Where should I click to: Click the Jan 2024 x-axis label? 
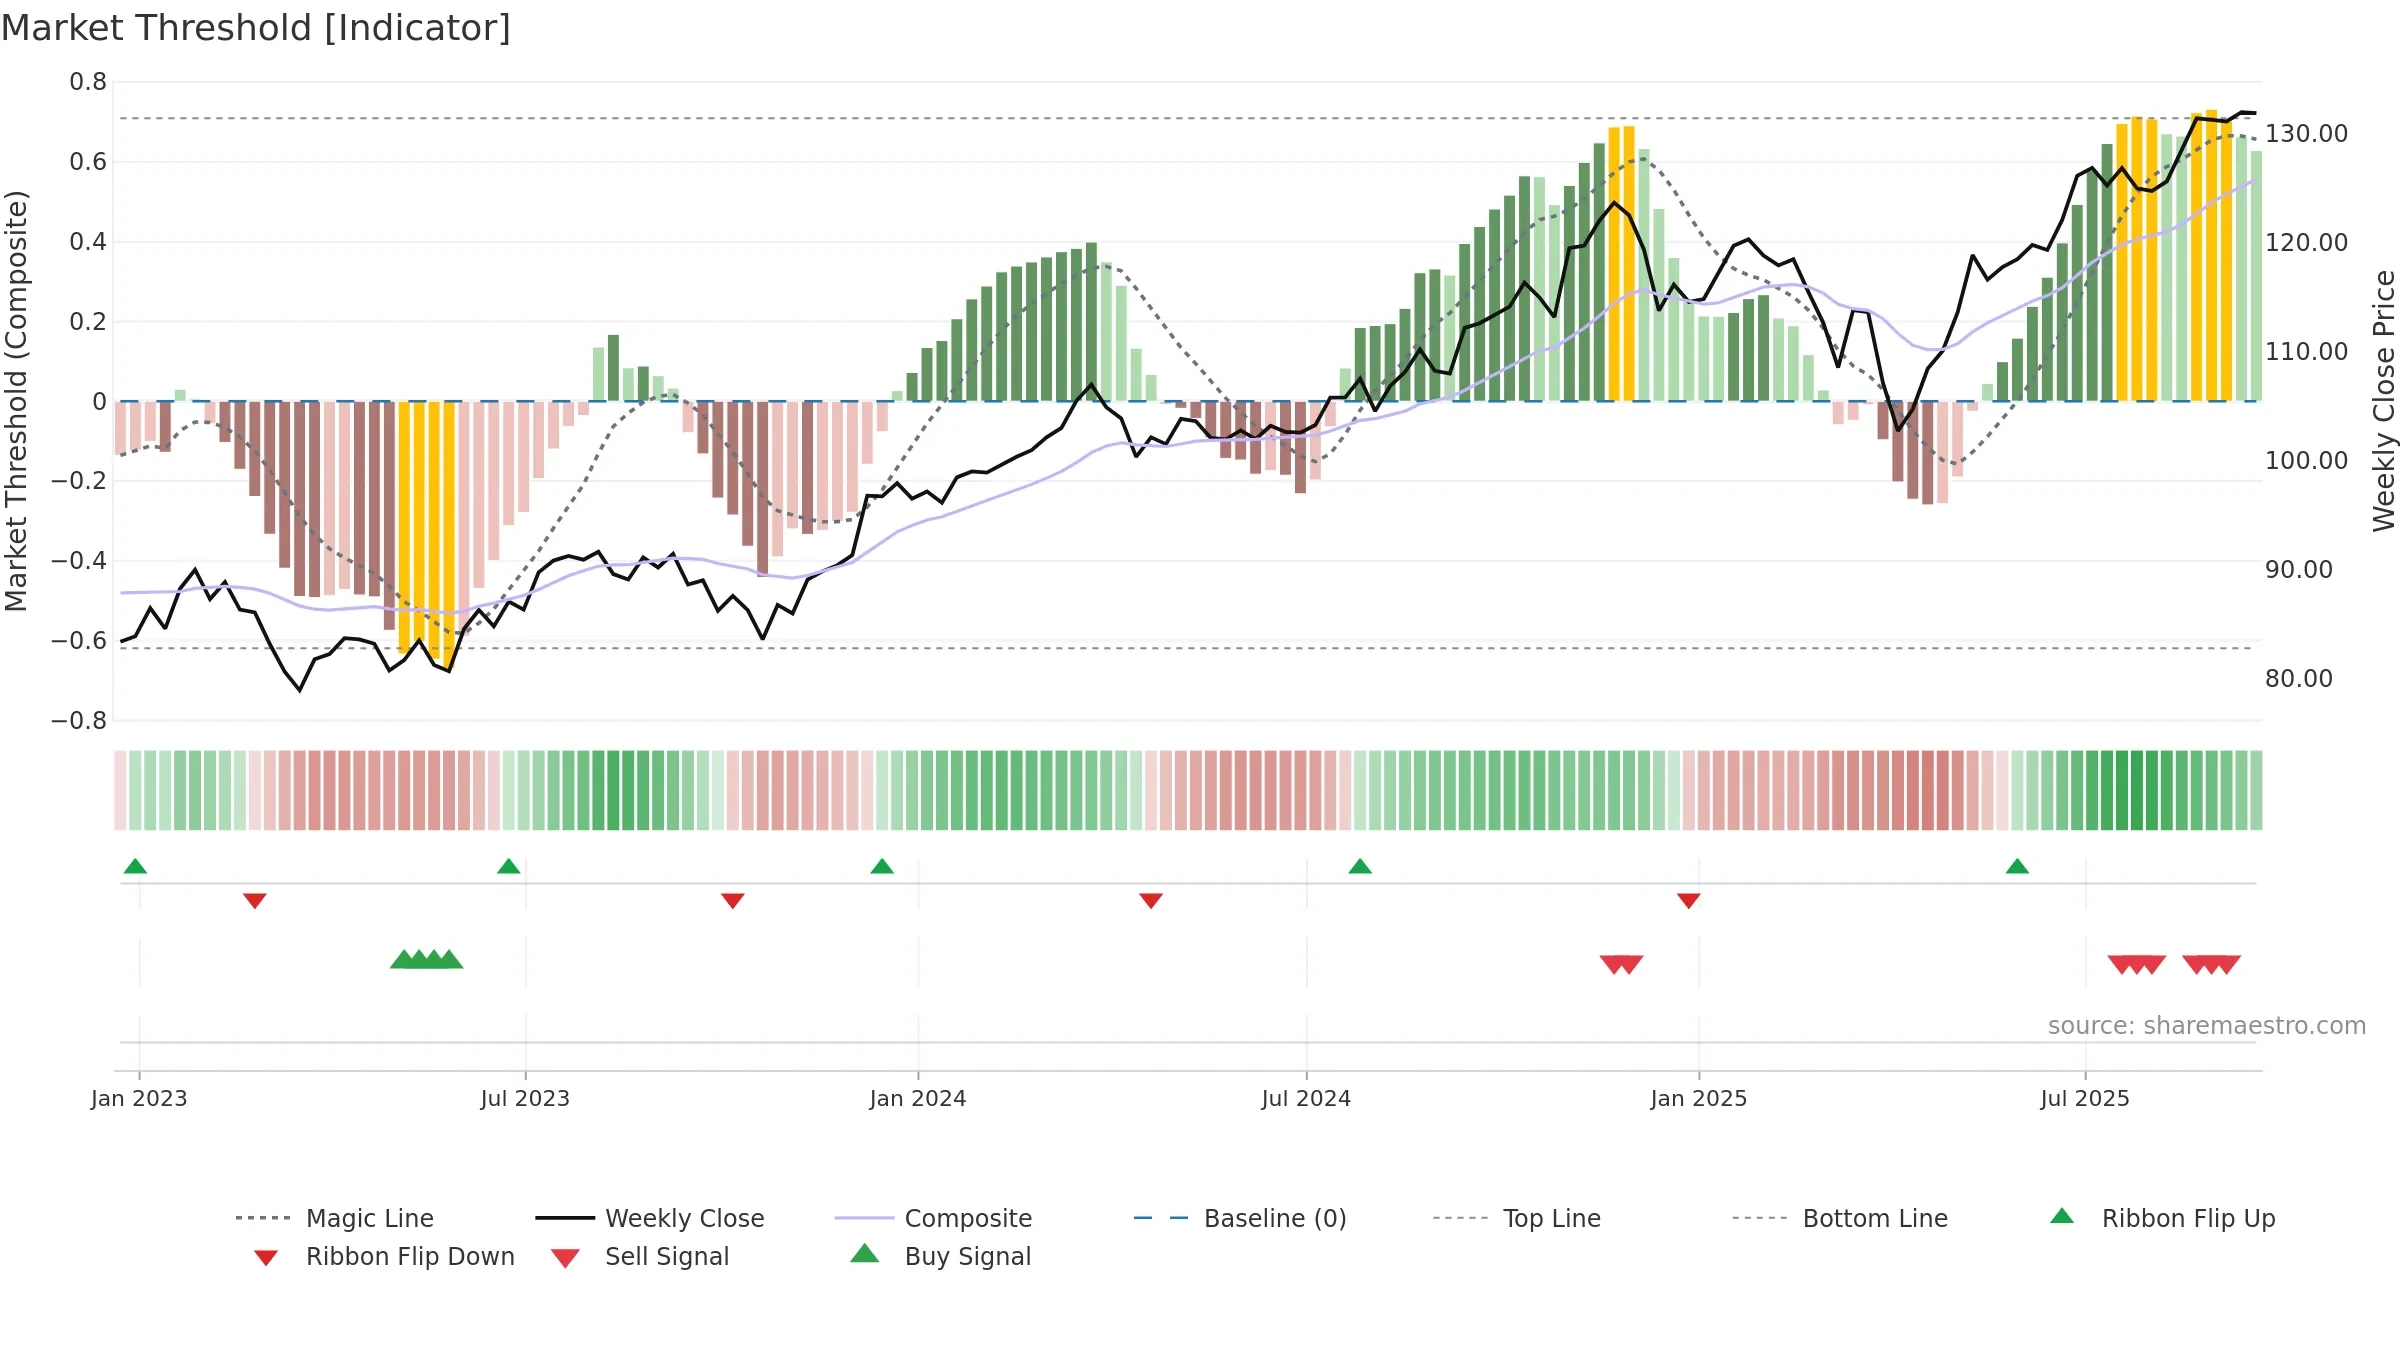coord(918,1098)
